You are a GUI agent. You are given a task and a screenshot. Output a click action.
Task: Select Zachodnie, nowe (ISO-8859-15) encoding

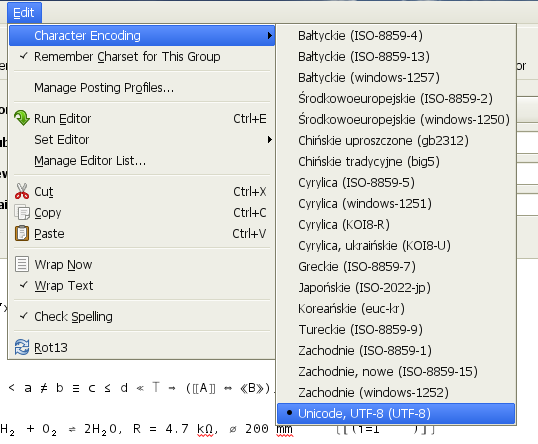[396, 371]
